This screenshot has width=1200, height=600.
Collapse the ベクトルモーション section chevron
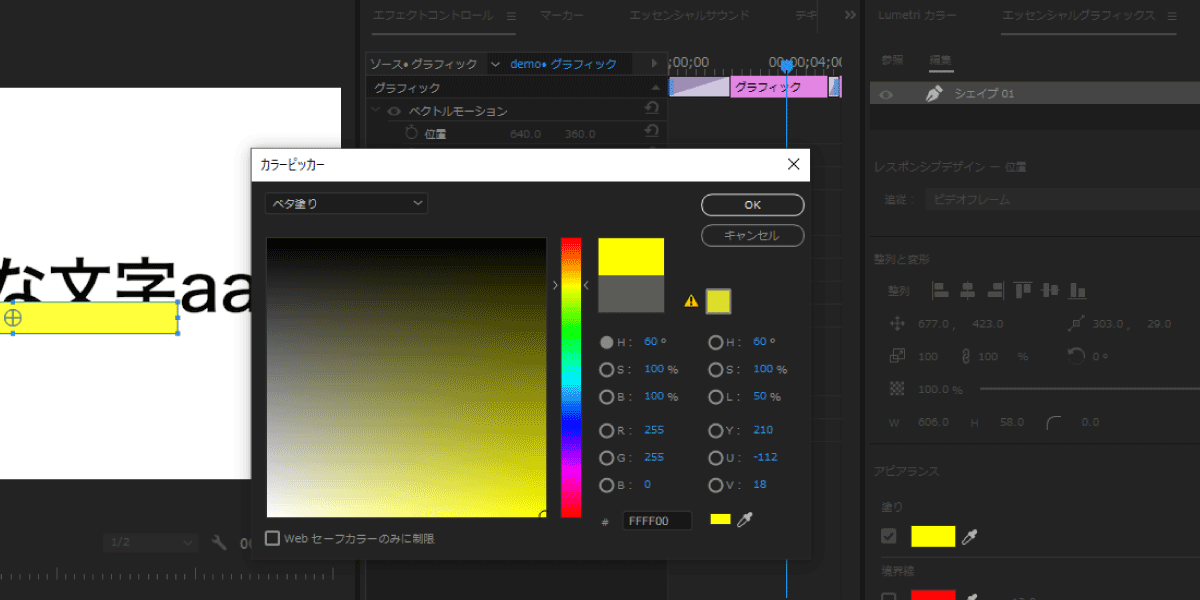tap(376, 111)
